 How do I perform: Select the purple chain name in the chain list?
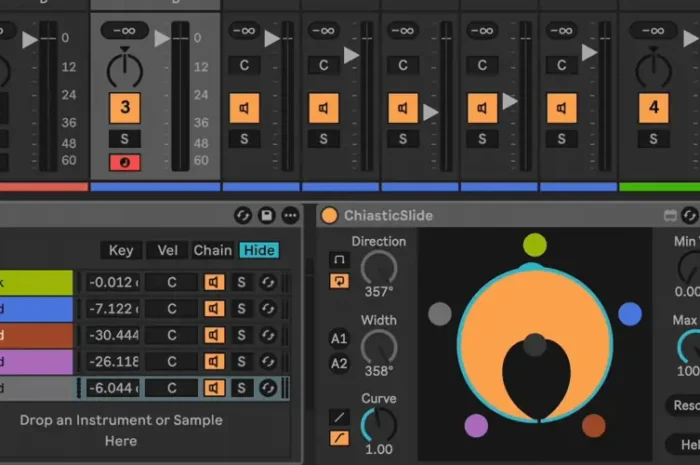tap(36, 361)
